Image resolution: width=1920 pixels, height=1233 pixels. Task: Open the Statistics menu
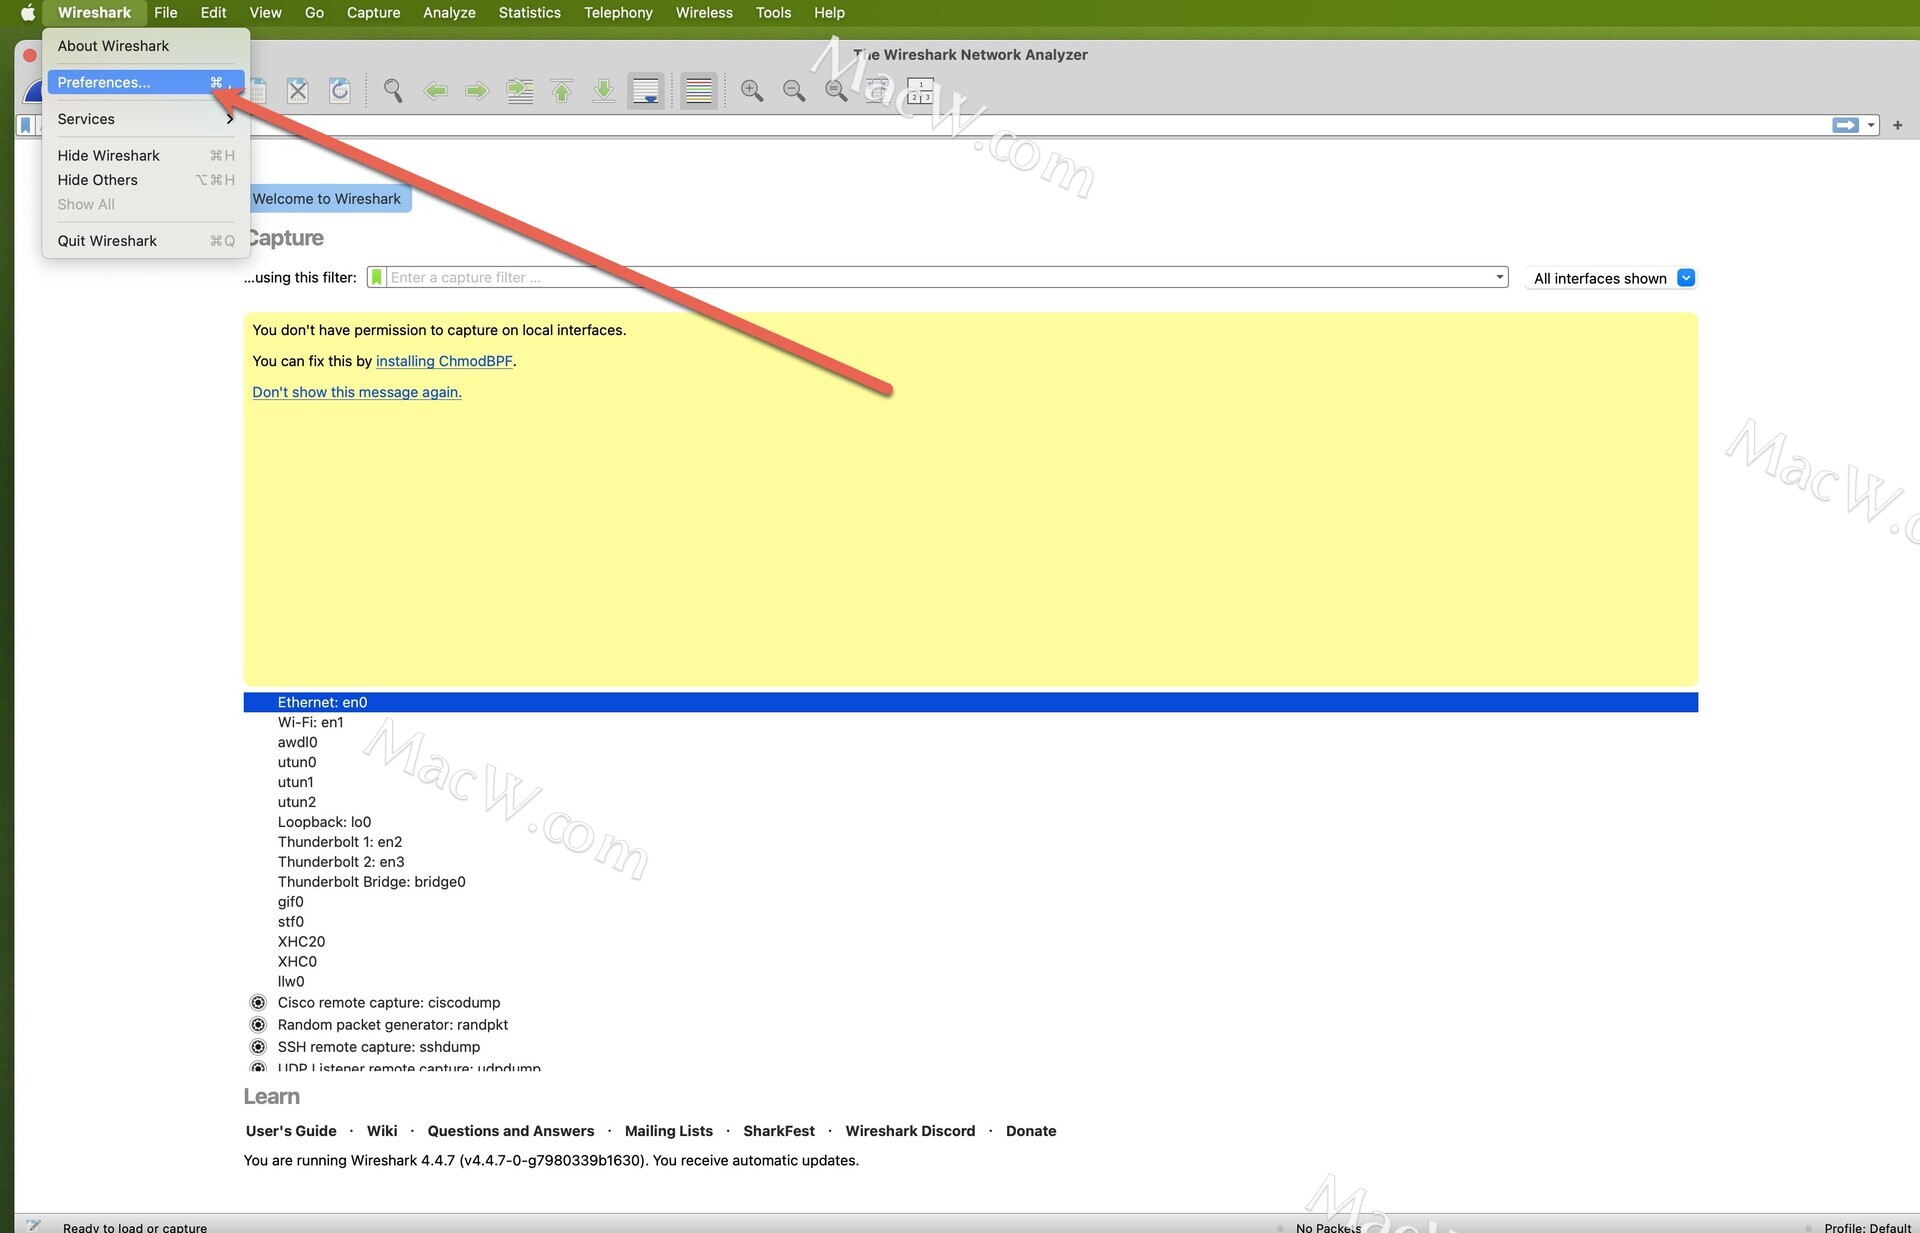pos(529,13)
